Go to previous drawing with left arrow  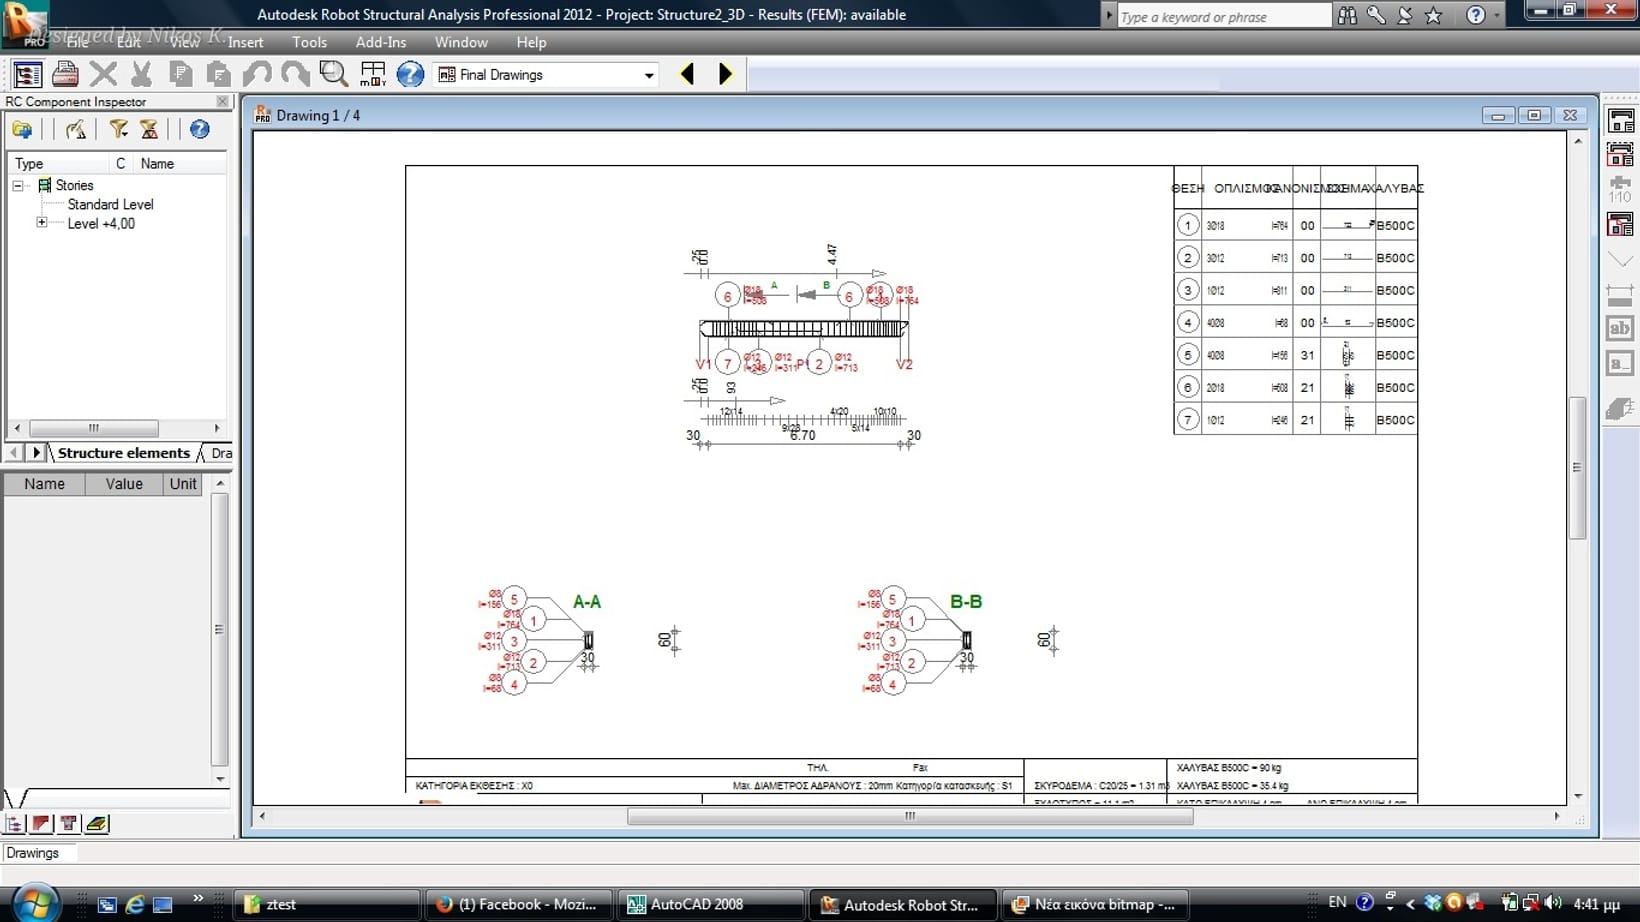(x=687, y=74)
